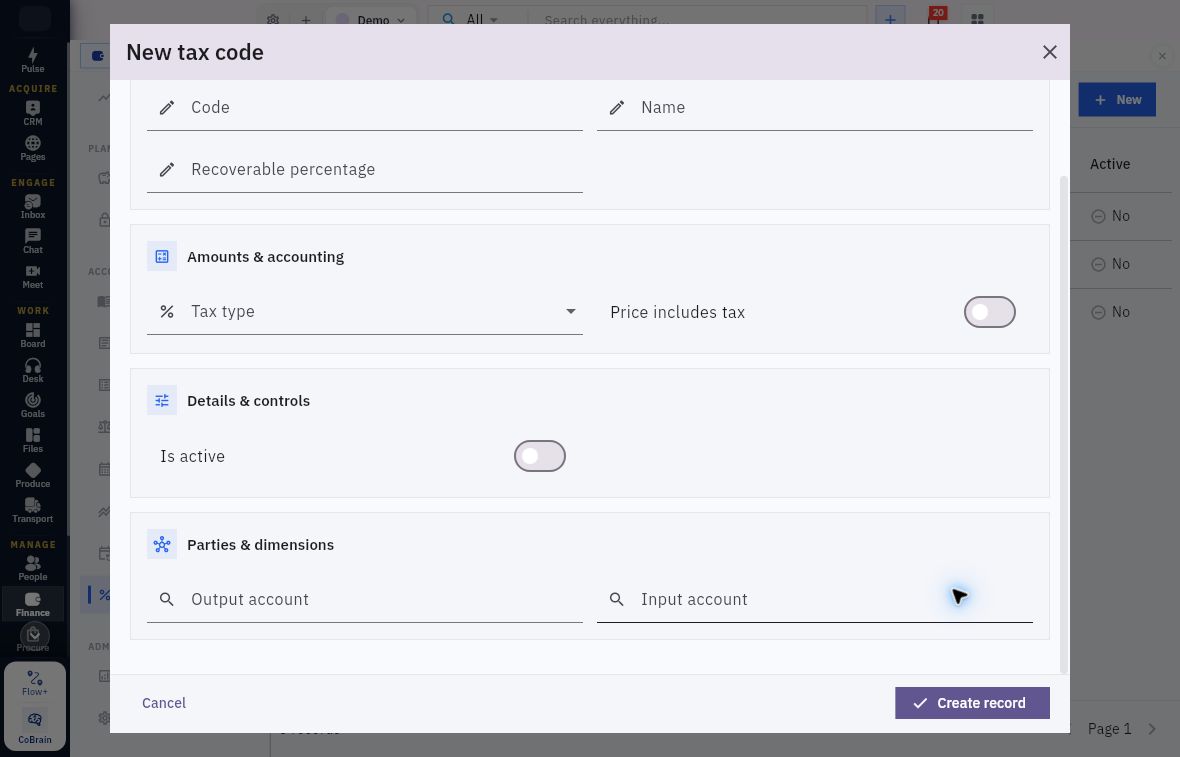1180x757 pixels.
Task: Open the People module
Action: click(32, 568)
